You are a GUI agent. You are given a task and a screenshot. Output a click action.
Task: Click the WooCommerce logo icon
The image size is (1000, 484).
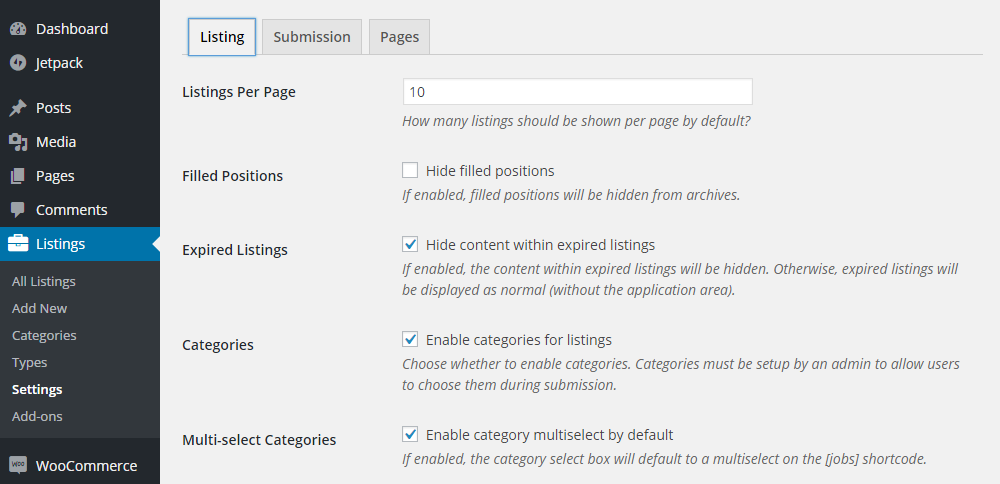18,465
